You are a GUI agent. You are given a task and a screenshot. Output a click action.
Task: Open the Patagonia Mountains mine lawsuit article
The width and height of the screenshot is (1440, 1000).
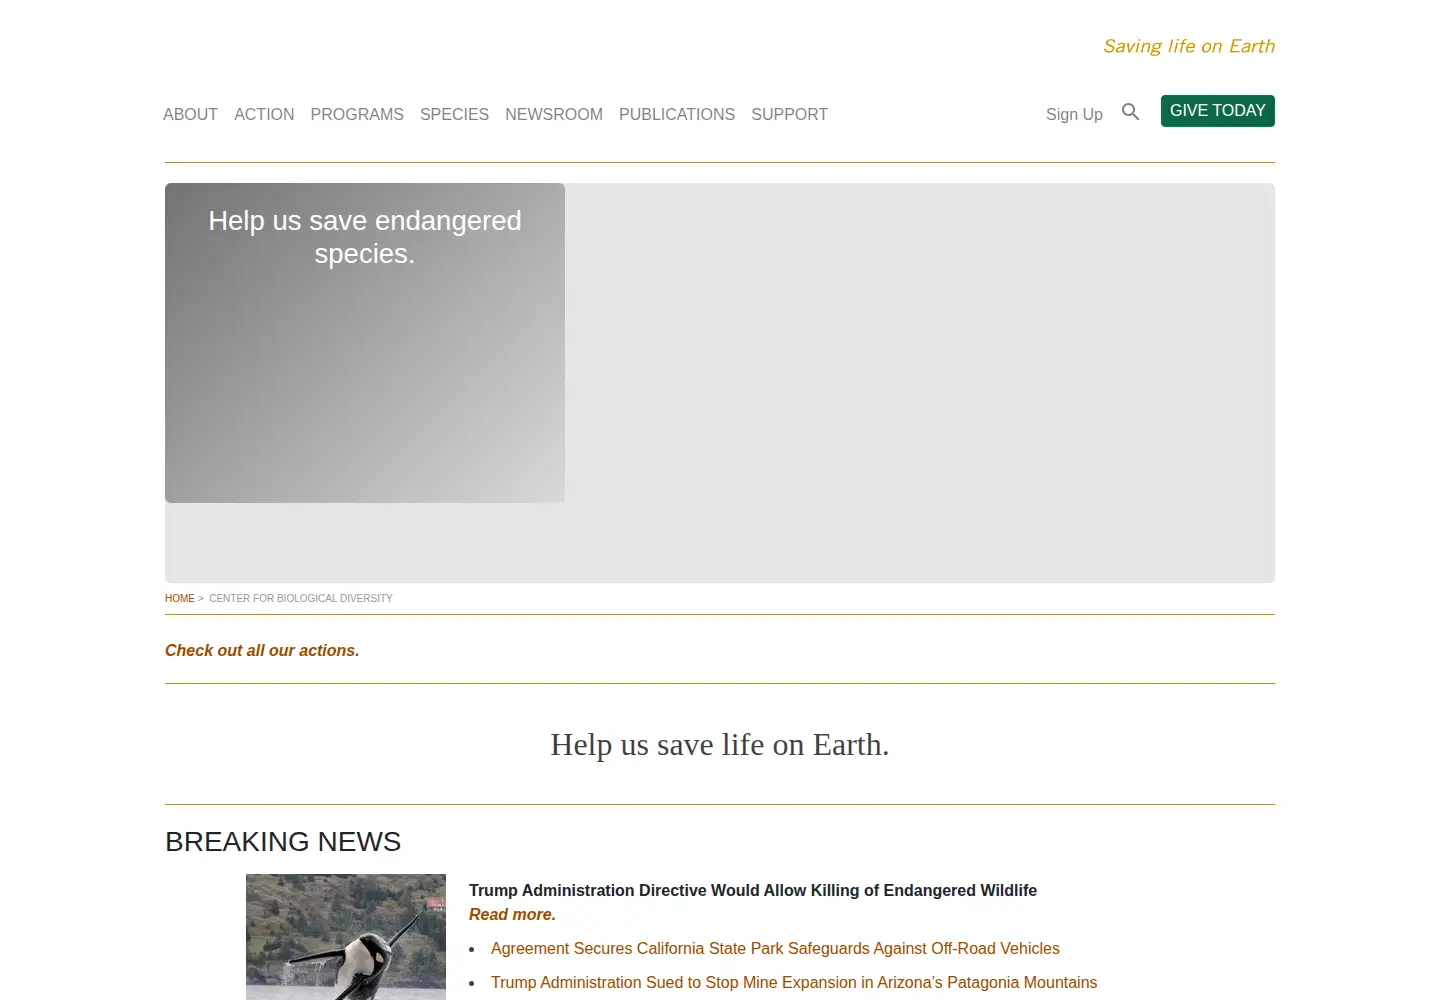click(794, 982)
